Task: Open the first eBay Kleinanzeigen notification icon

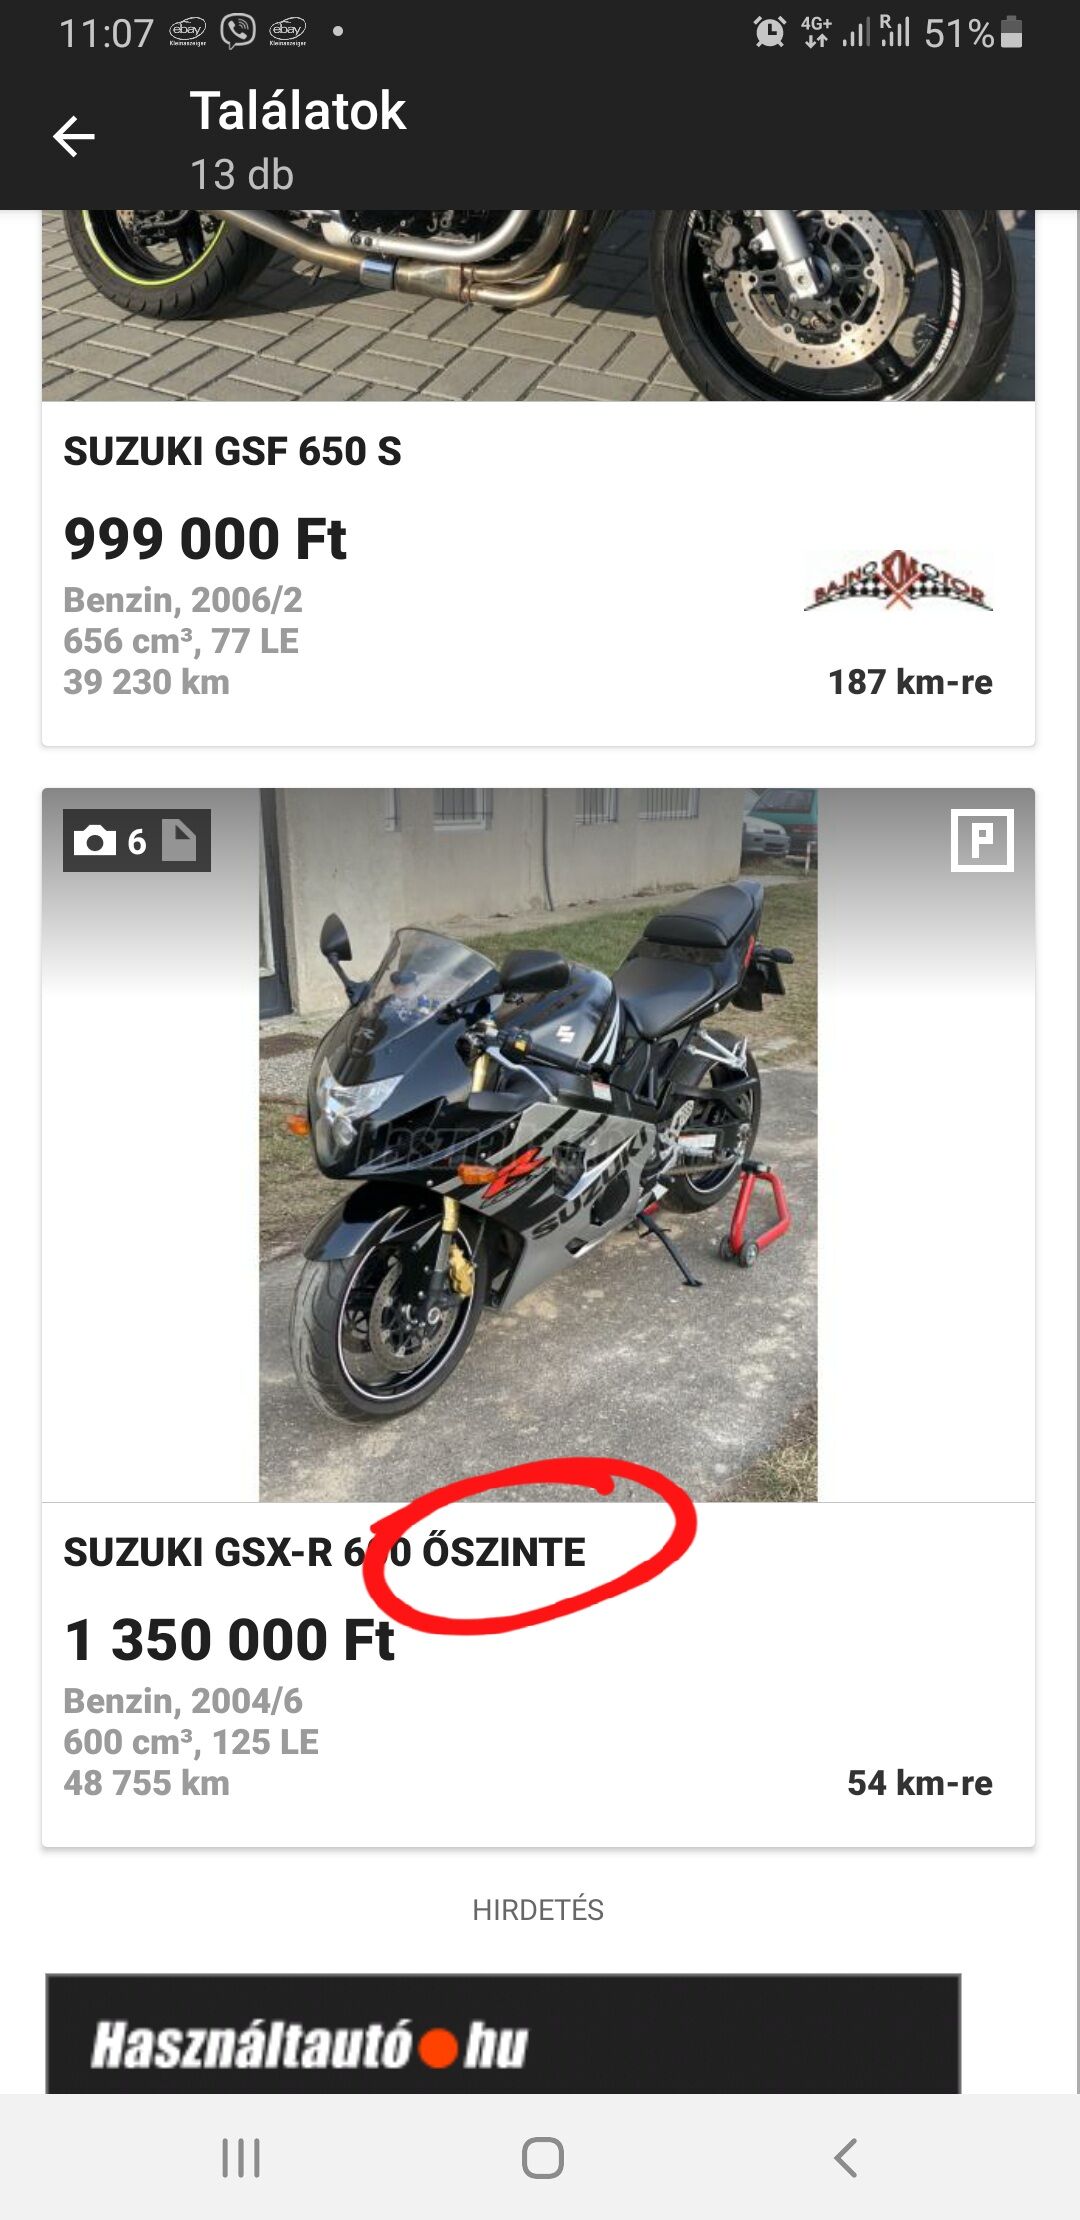Action: coord(188,32)
